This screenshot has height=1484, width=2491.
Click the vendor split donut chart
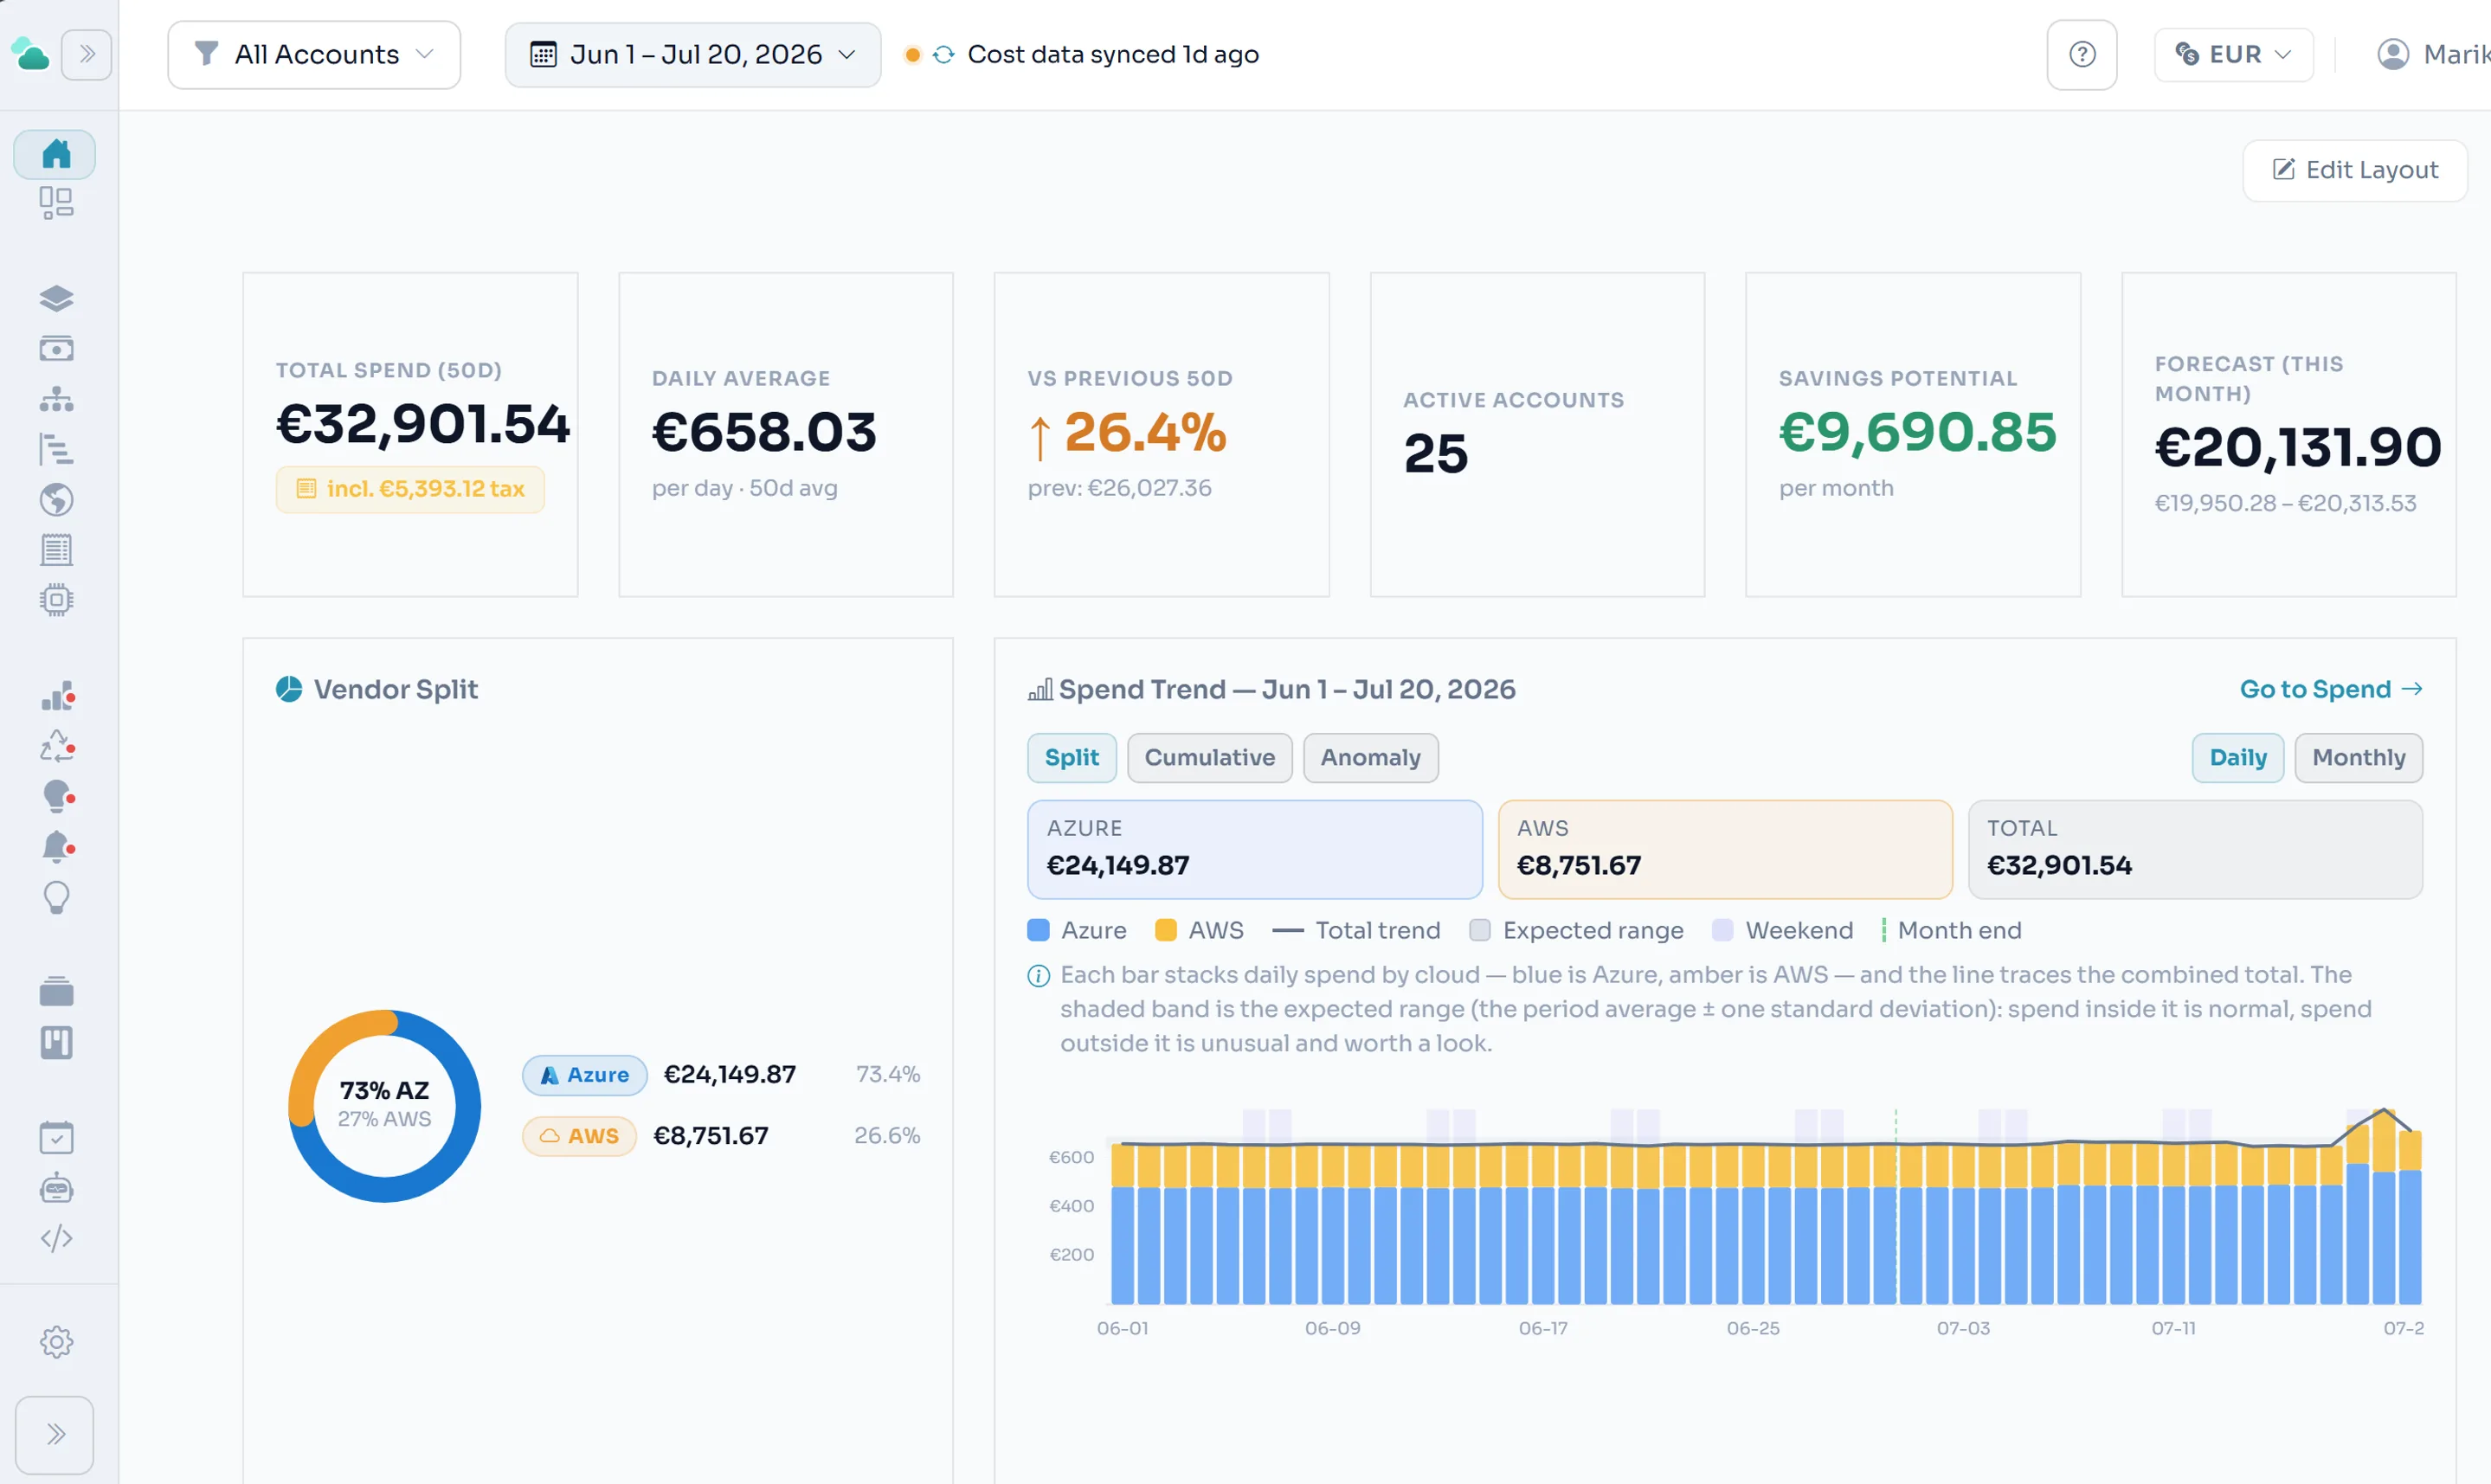[x=385, y=1106]
